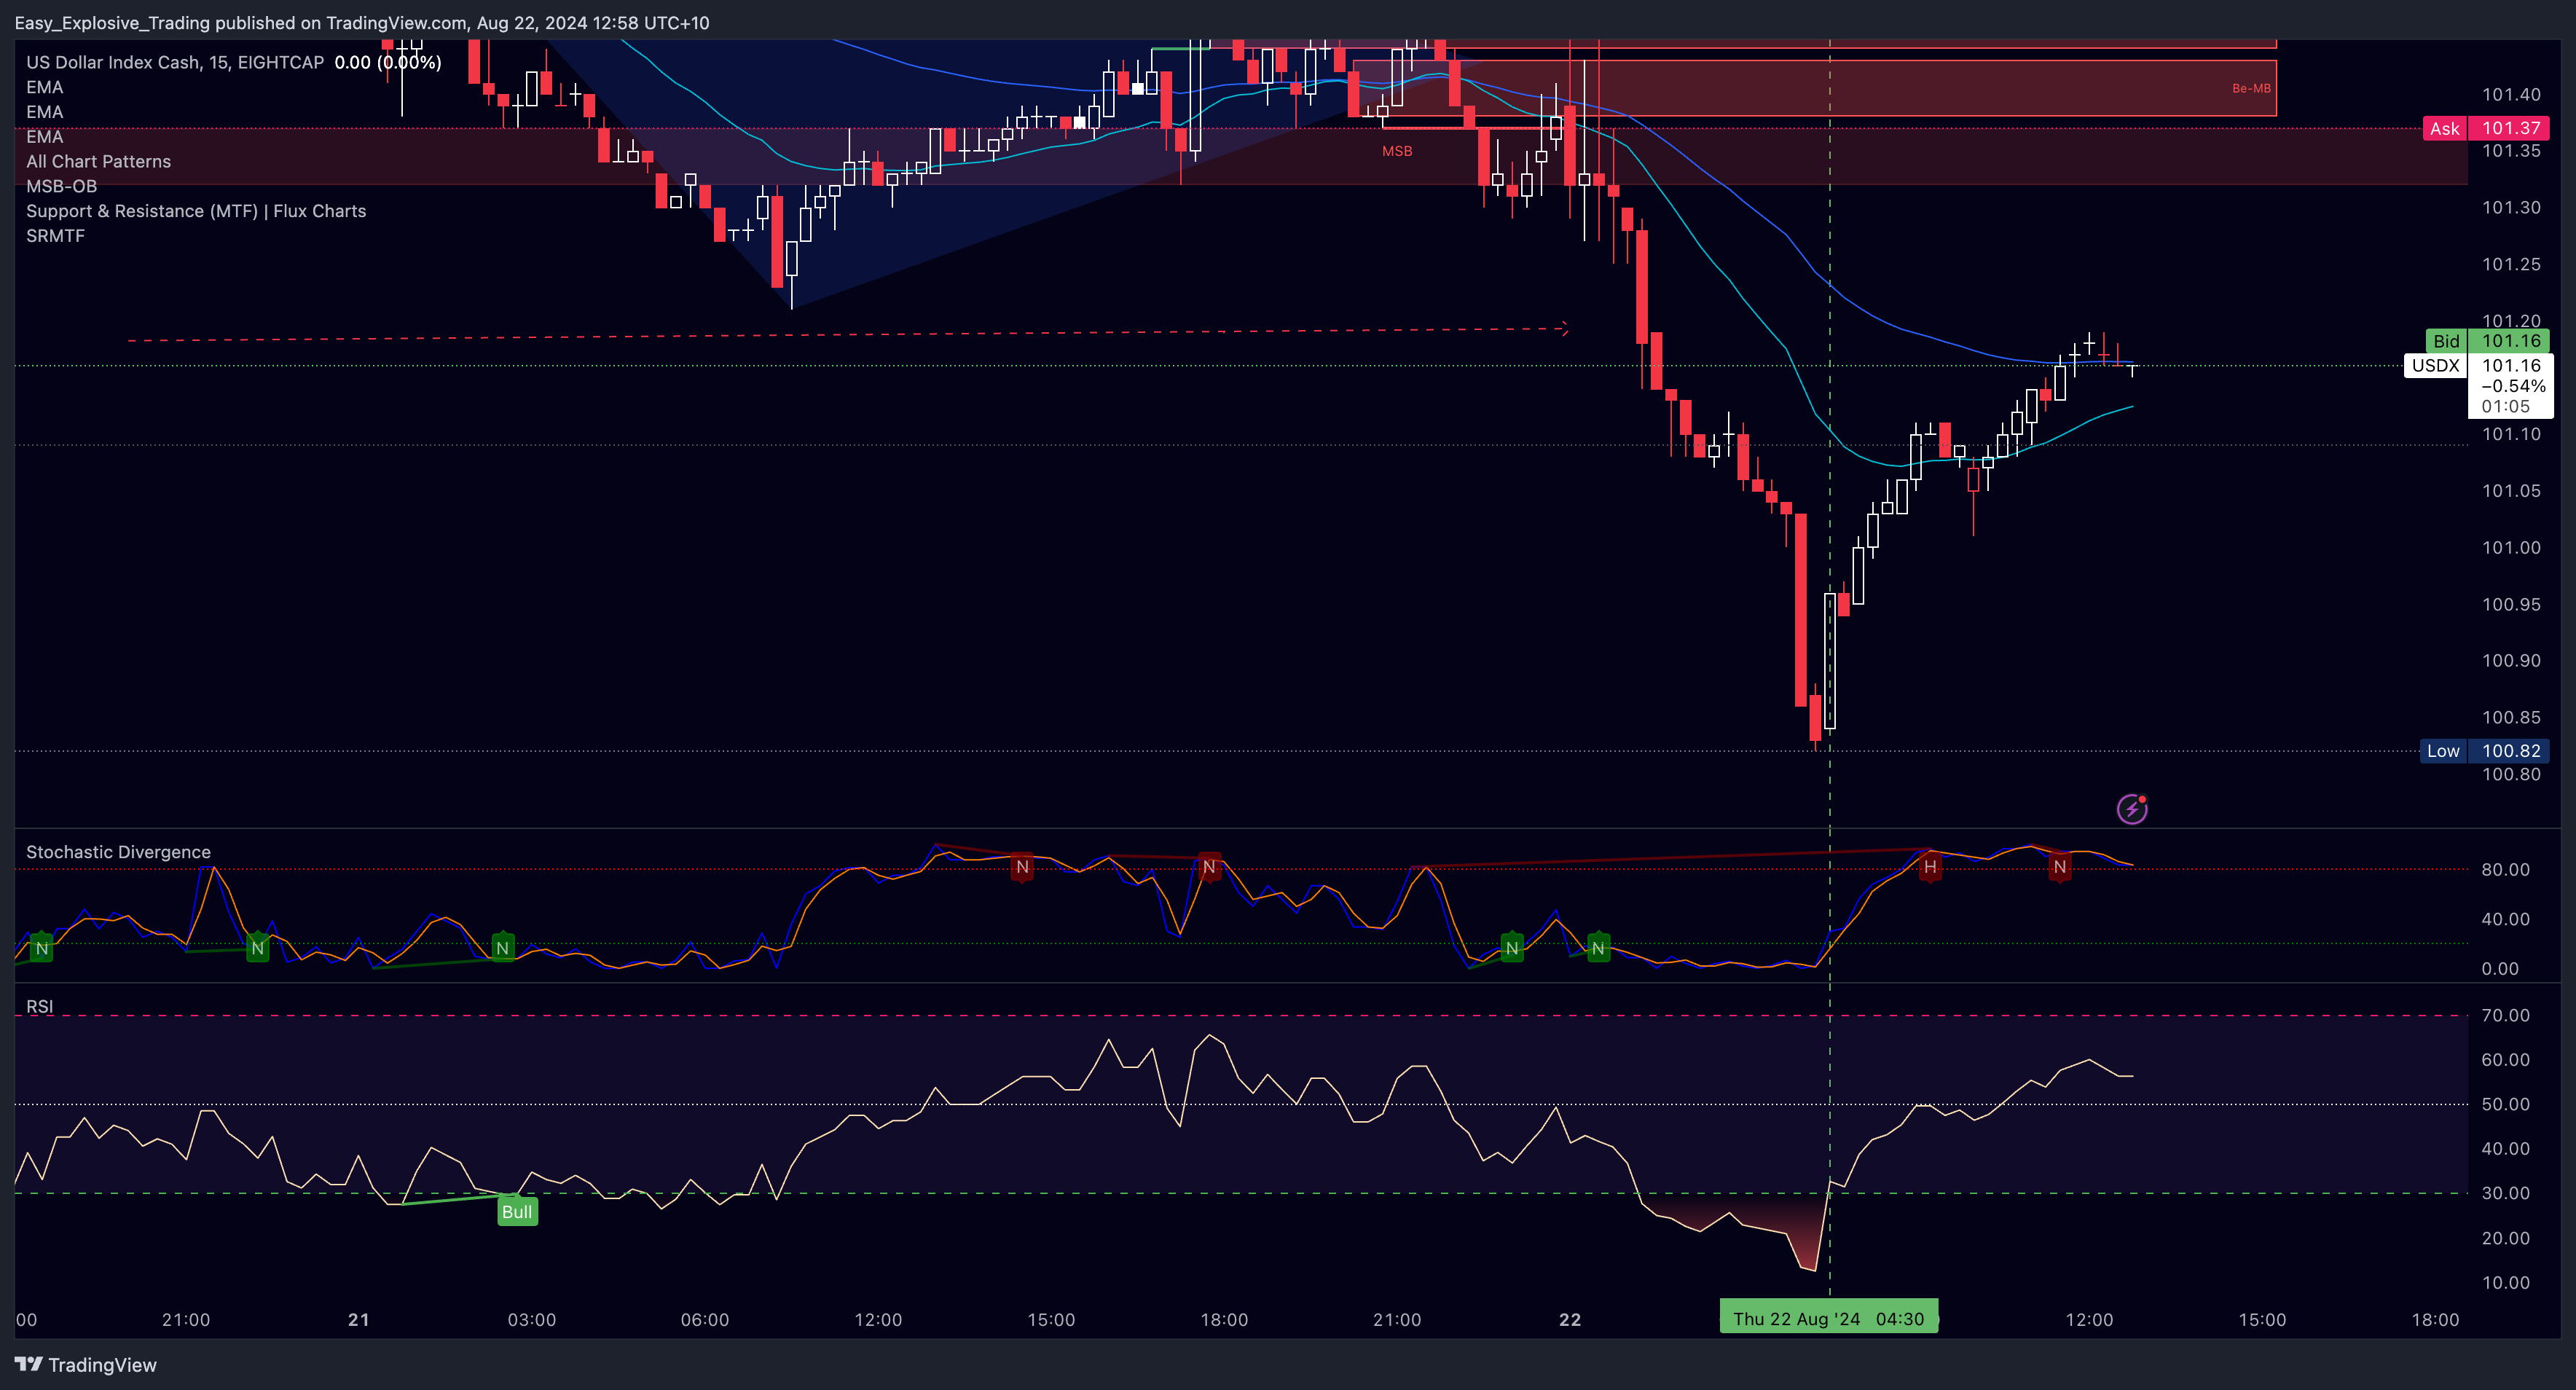
Task: Click the 100.90 price axis value
Action: click(x=2511, y=661)
